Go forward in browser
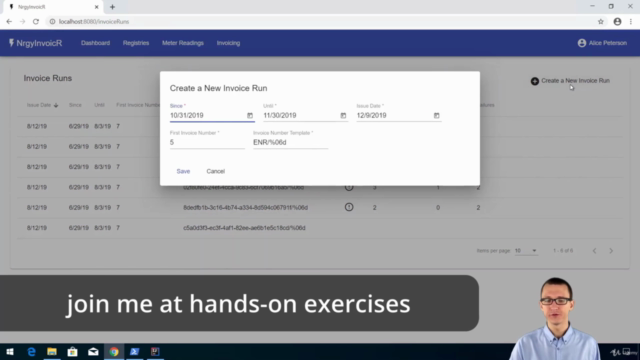The width and height of the screenshot is (640, 360). tap(22, 22)
